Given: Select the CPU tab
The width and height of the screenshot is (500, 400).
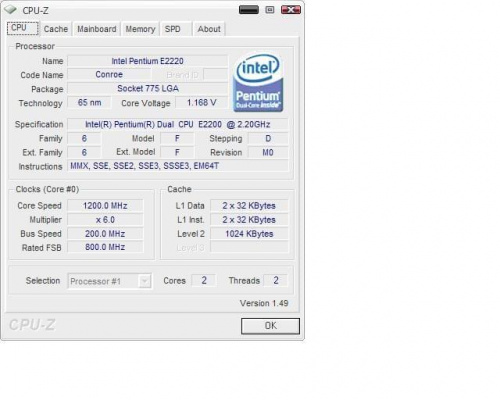Looking at the screenshot, I should pyautogui.click(x=23, y=28).
